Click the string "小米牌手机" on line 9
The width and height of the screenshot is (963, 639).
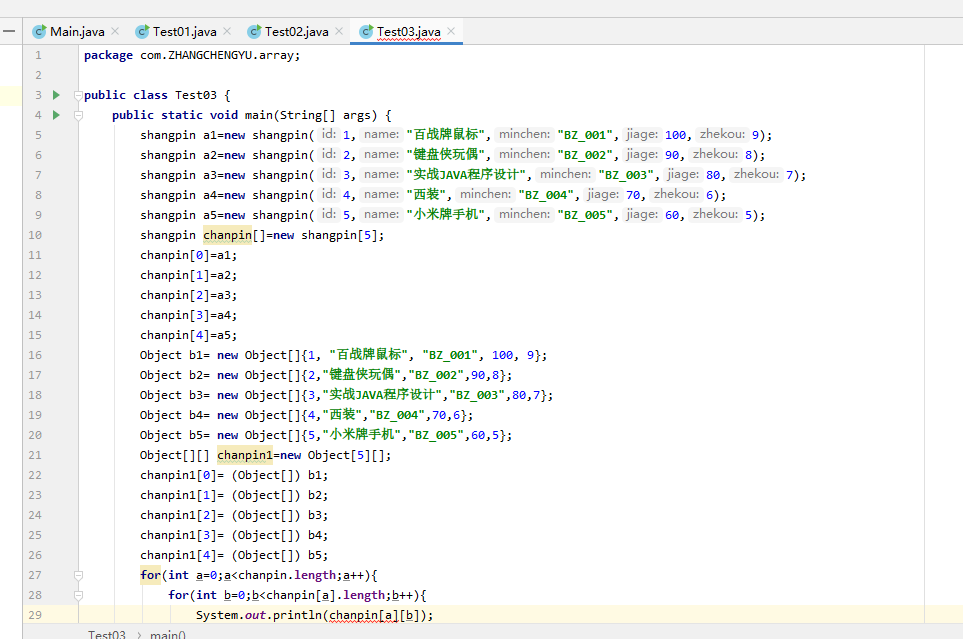click(445, 215)
